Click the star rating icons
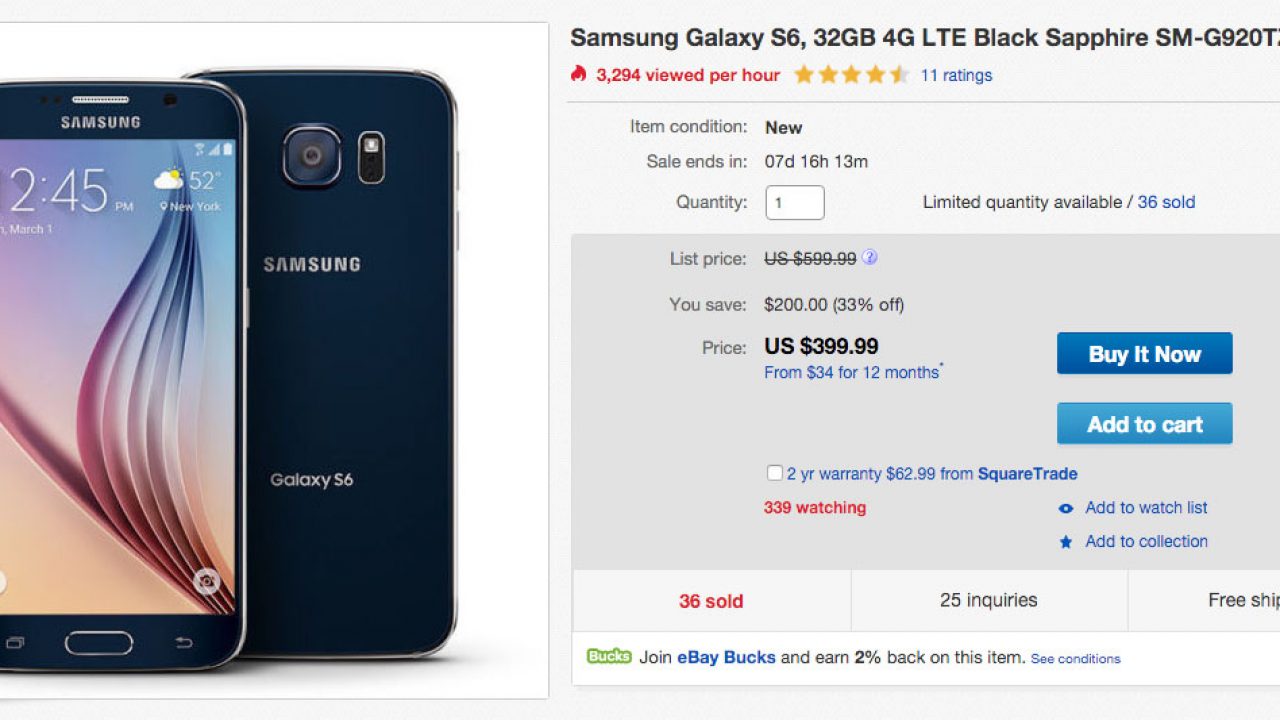Image resolution: width=1280 pixels, height=720 pixels. (851, 75)
